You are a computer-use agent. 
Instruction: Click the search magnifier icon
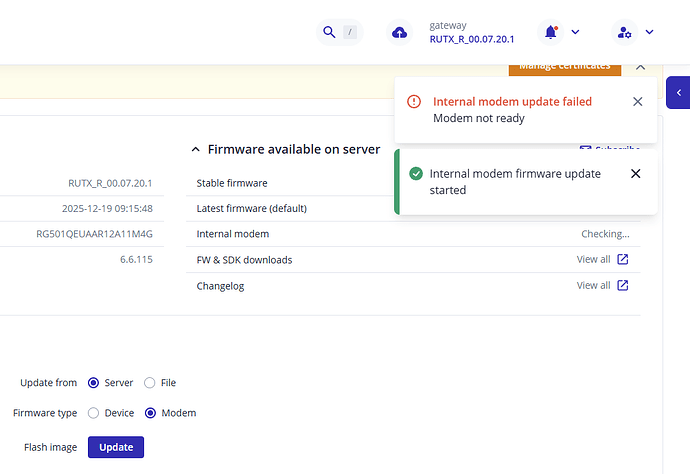(x=328, y=33)
